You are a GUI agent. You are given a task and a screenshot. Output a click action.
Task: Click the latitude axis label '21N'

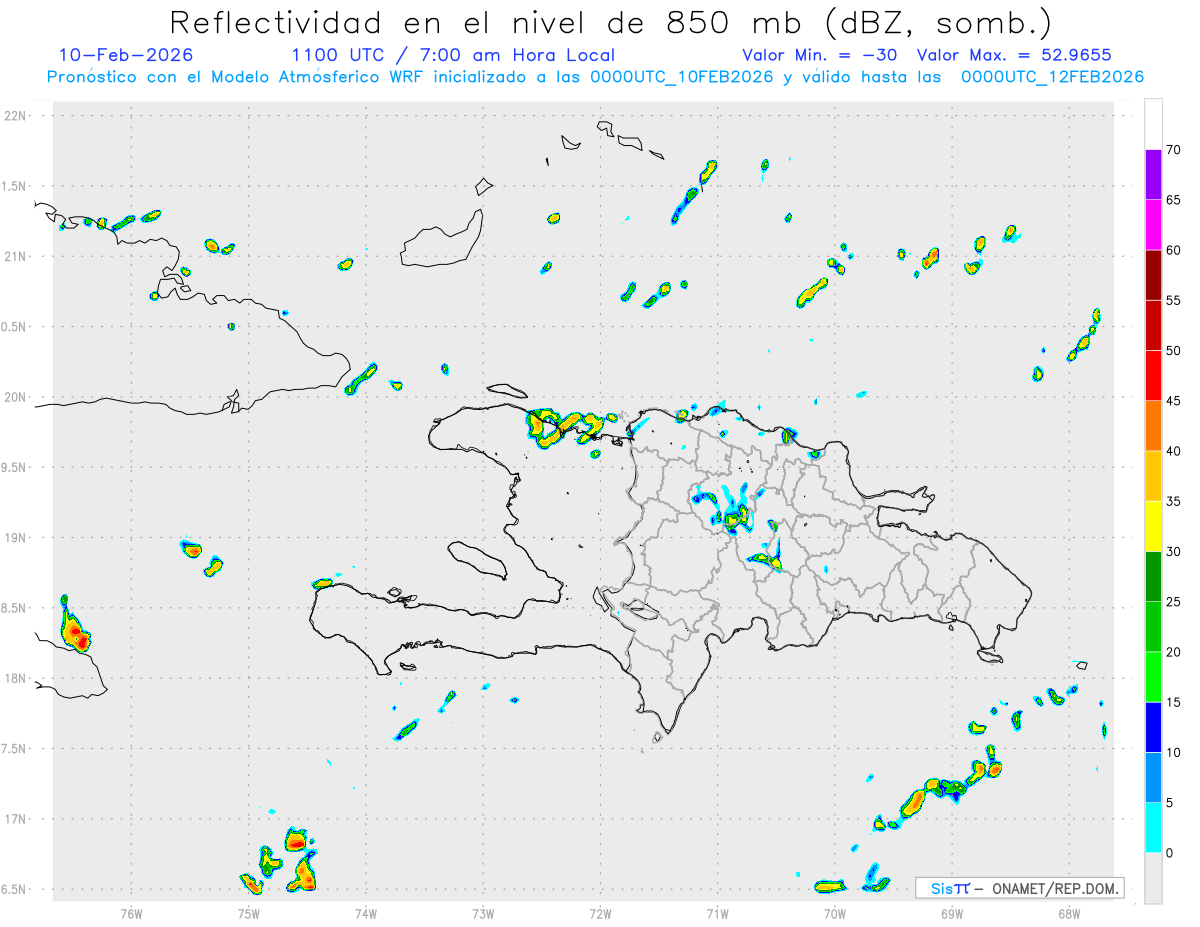click(16, 257)
